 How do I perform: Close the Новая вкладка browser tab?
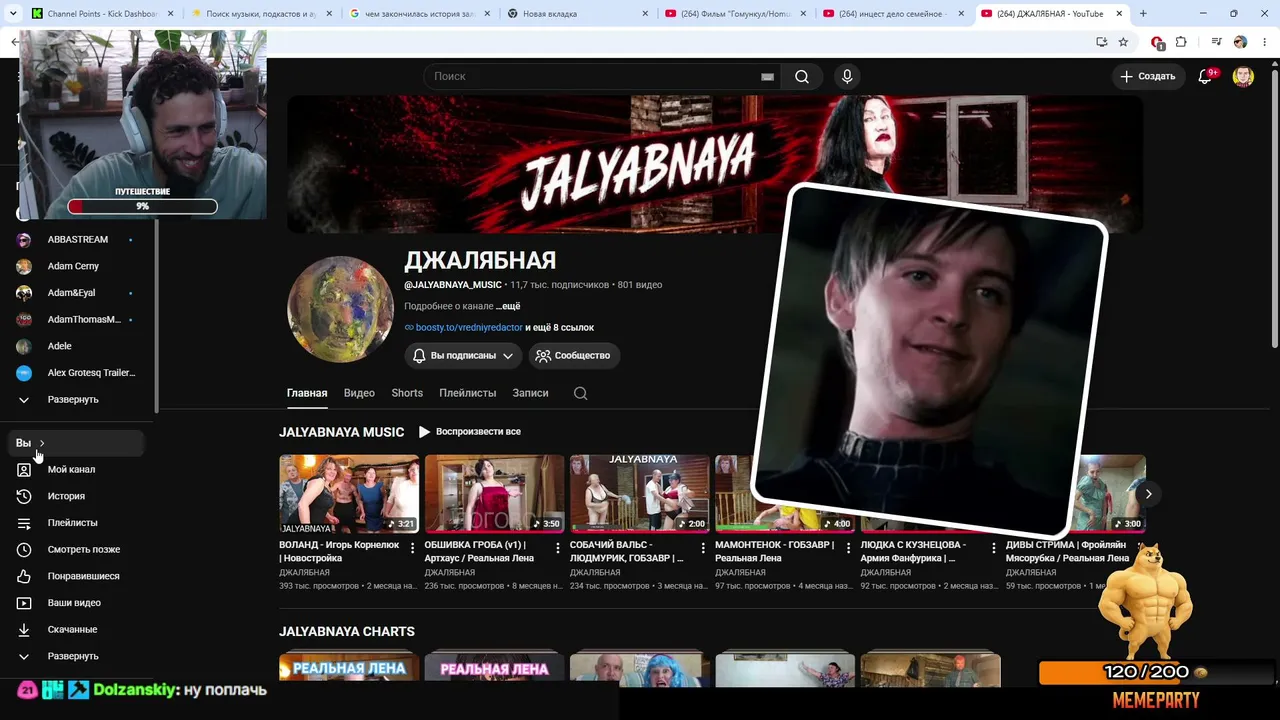[645, 14]
